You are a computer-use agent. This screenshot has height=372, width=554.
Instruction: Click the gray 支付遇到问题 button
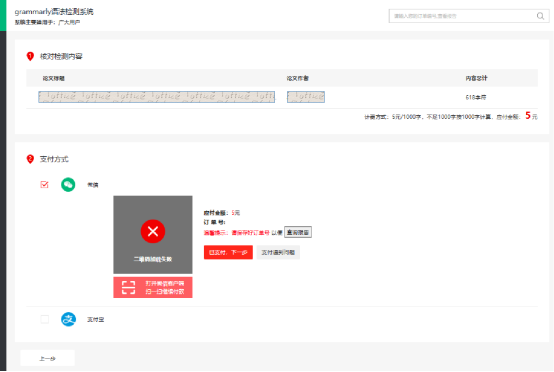[278, 252]
